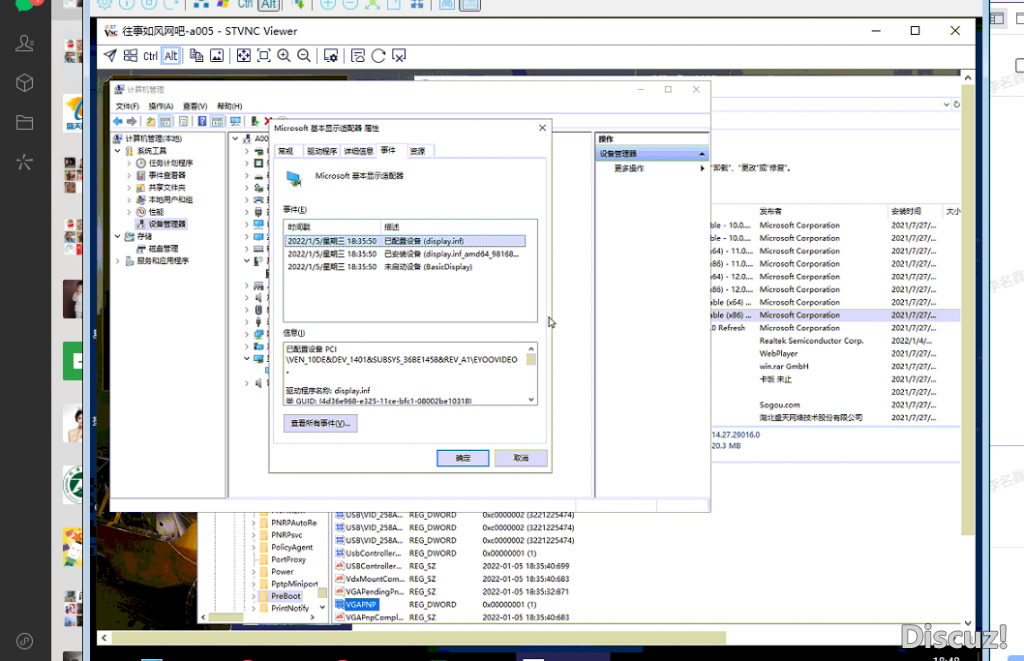The height and width of the screenshot is (661, 1024).
Task: Switch to the 驱动程序 tab
Action: pos(322,151)
